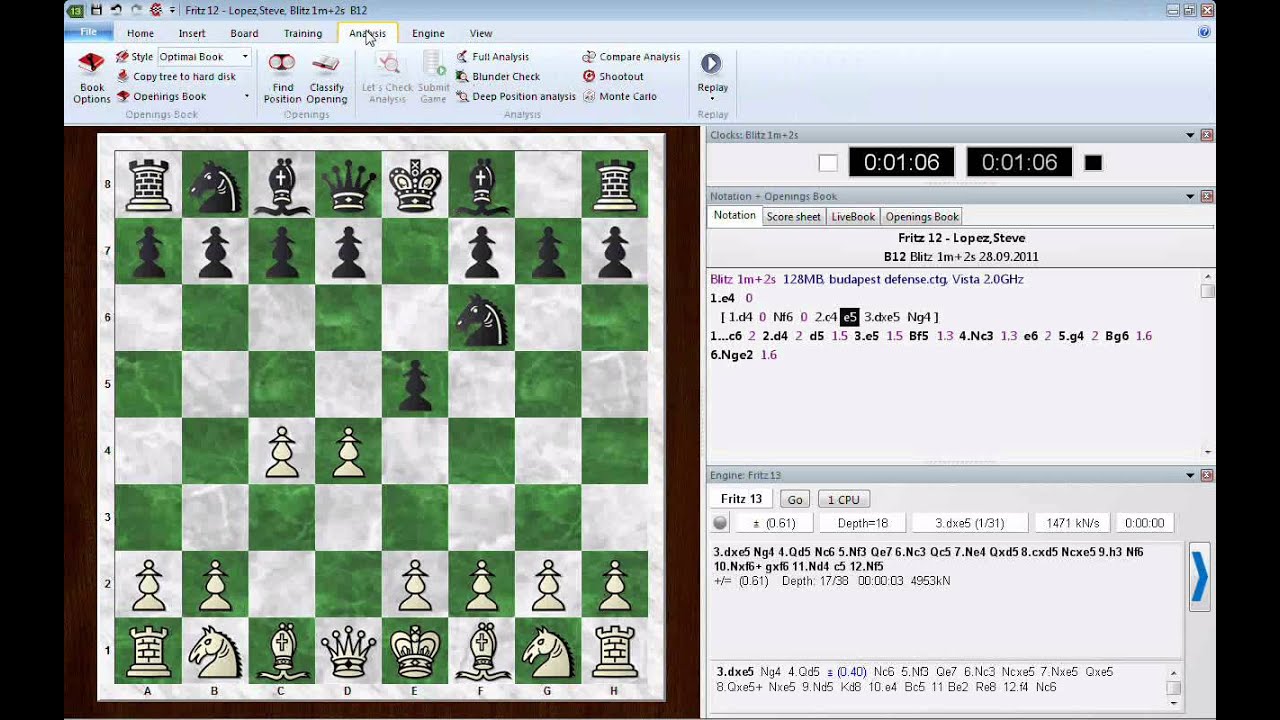Run Blunder Check
The image size is (1280, 720).
click(497, 76)
